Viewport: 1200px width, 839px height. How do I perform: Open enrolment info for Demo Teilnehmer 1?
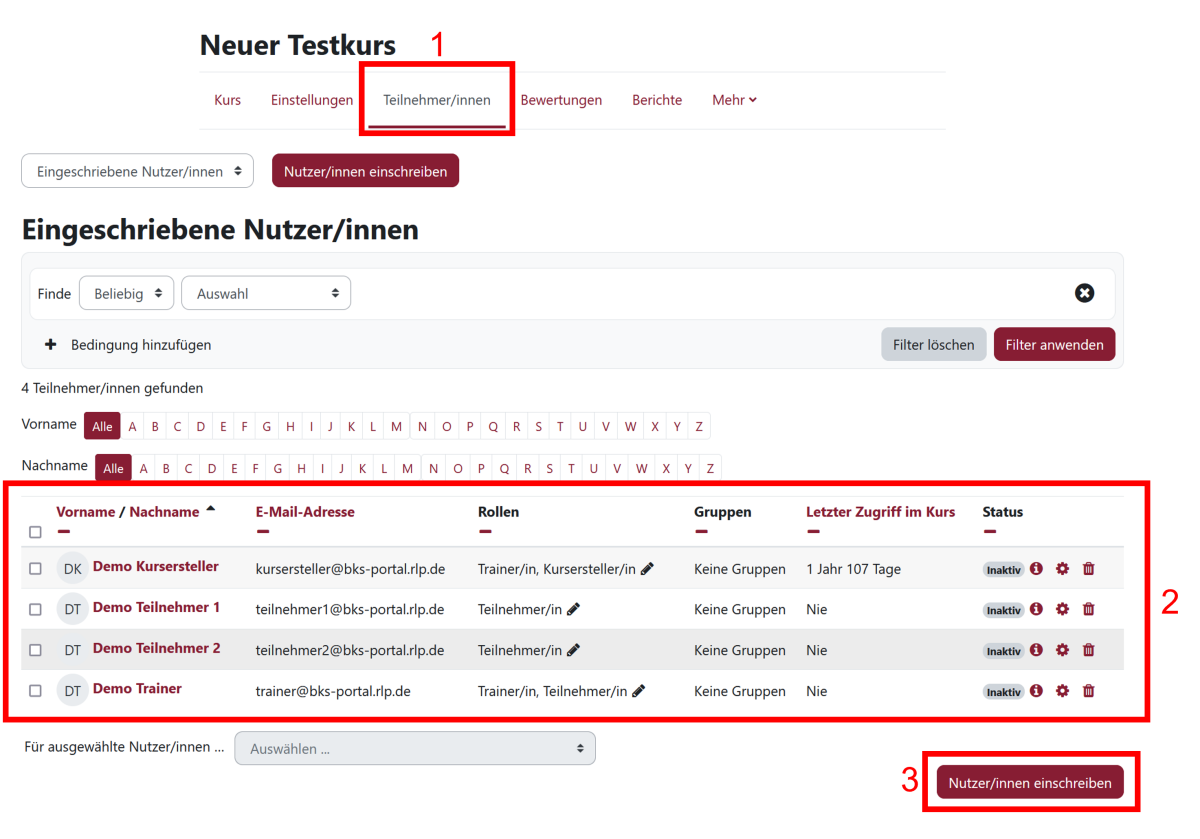pyautogui.click(x=1036, y=609)
